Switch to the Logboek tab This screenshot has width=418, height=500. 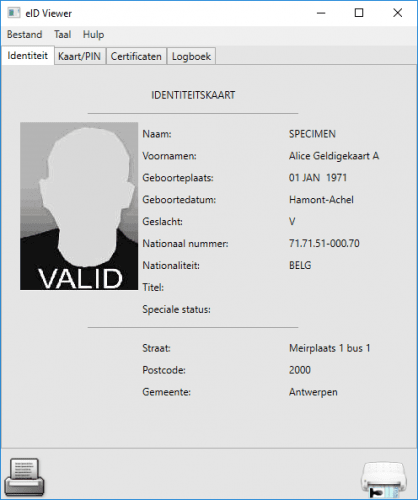coord(191,56)
